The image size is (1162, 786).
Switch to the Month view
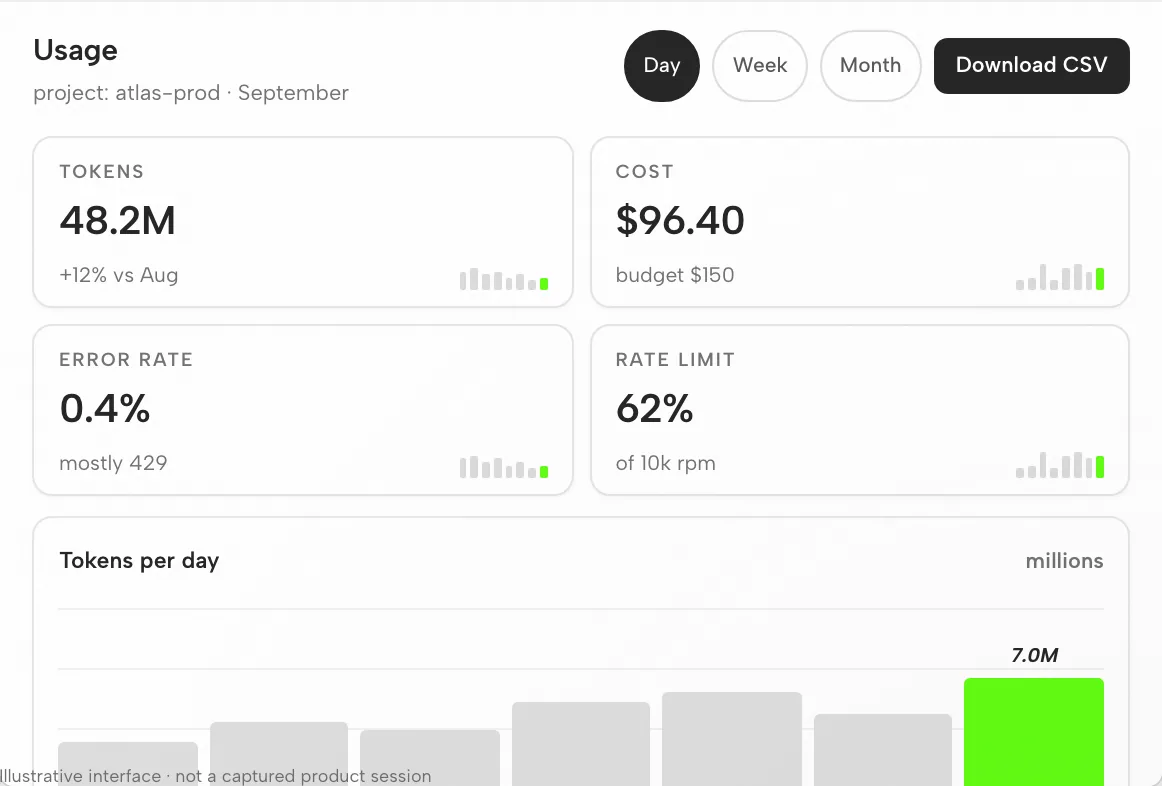pos(871,66)
